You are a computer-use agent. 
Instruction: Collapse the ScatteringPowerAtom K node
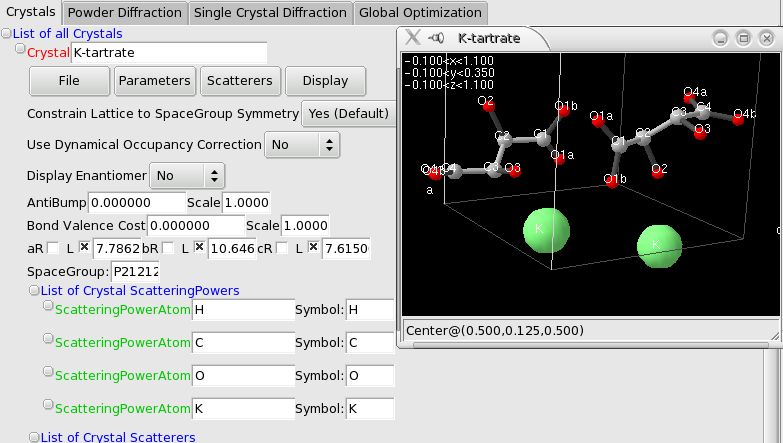click(x=48, y=404)
